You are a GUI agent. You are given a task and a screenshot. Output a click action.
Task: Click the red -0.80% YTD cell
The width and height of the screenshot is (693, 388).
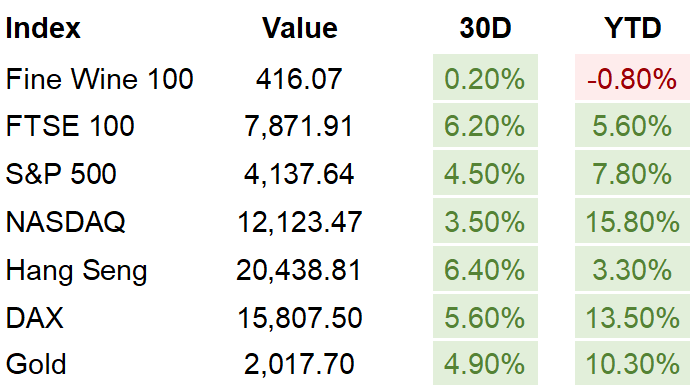[x=632, y=77]
